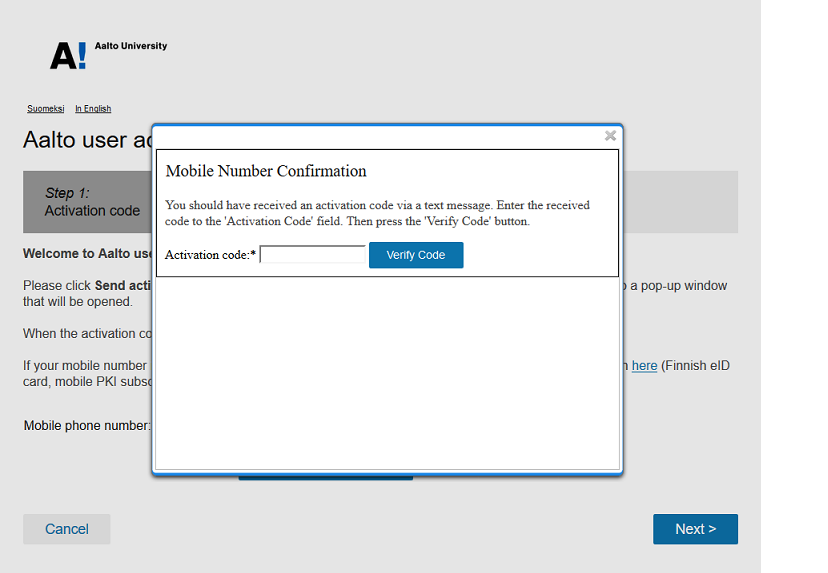Click the 'Mobile phone number:' label

87,426
